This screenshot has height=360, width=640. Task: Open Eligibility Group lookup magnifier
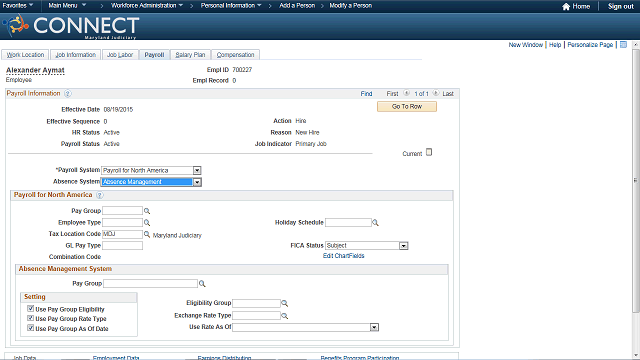tap(284, 303)
